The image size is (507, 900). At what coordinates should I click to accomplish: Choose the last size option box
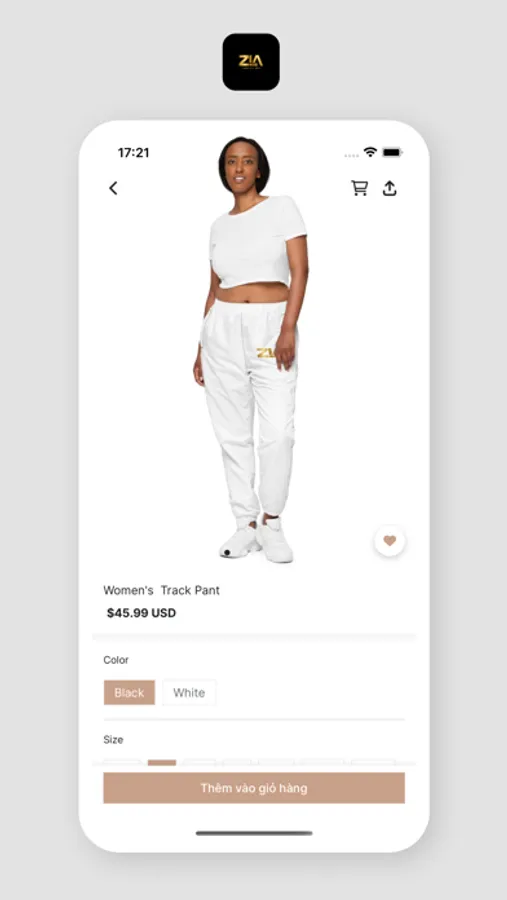pos(373,763)
